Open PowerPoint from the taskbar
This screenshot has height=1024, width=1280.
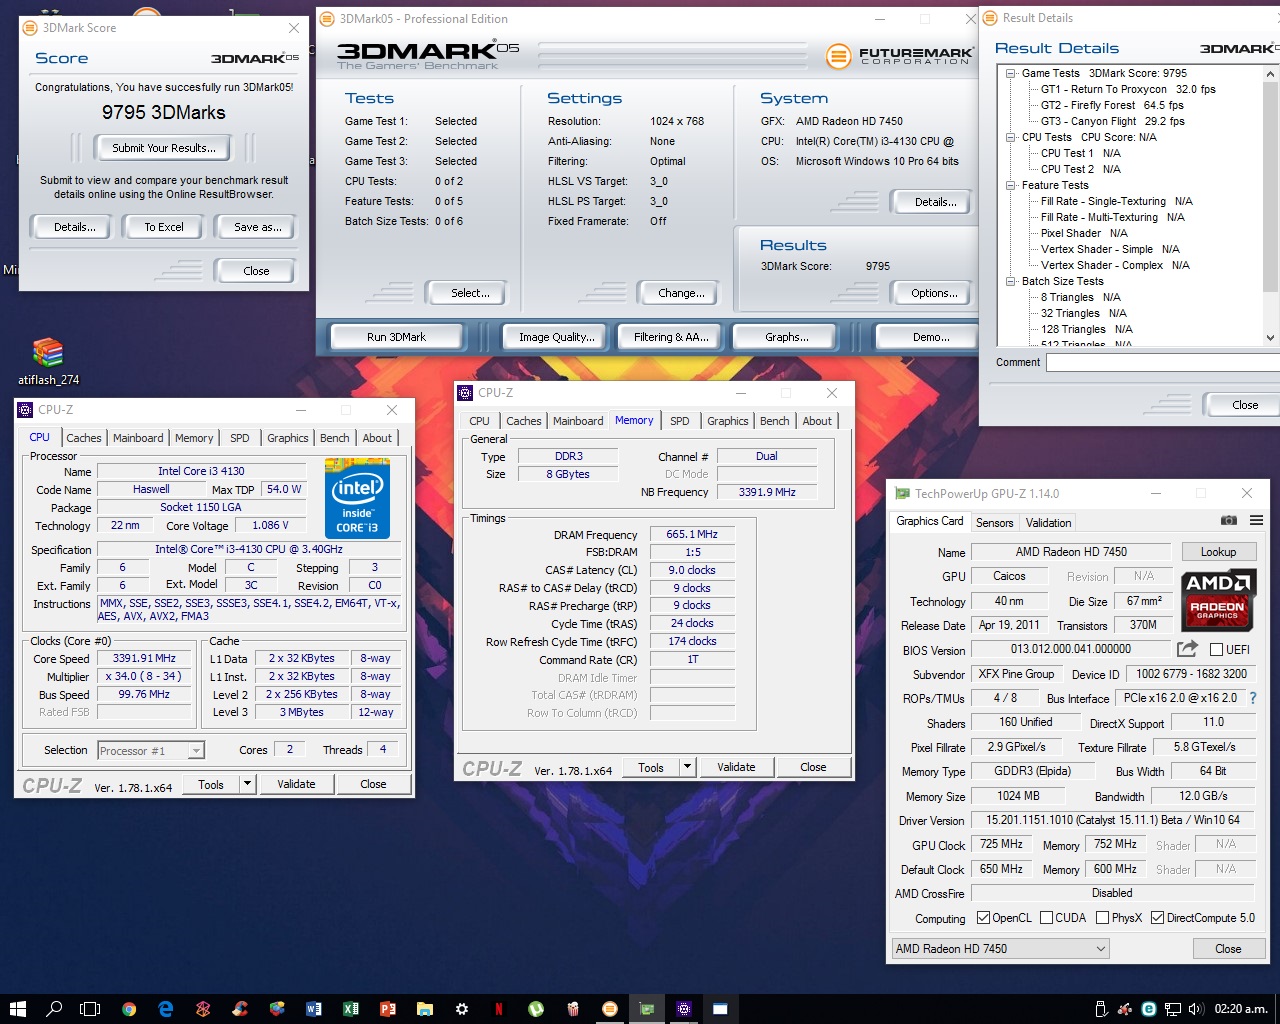click(x=387, y=1009)
